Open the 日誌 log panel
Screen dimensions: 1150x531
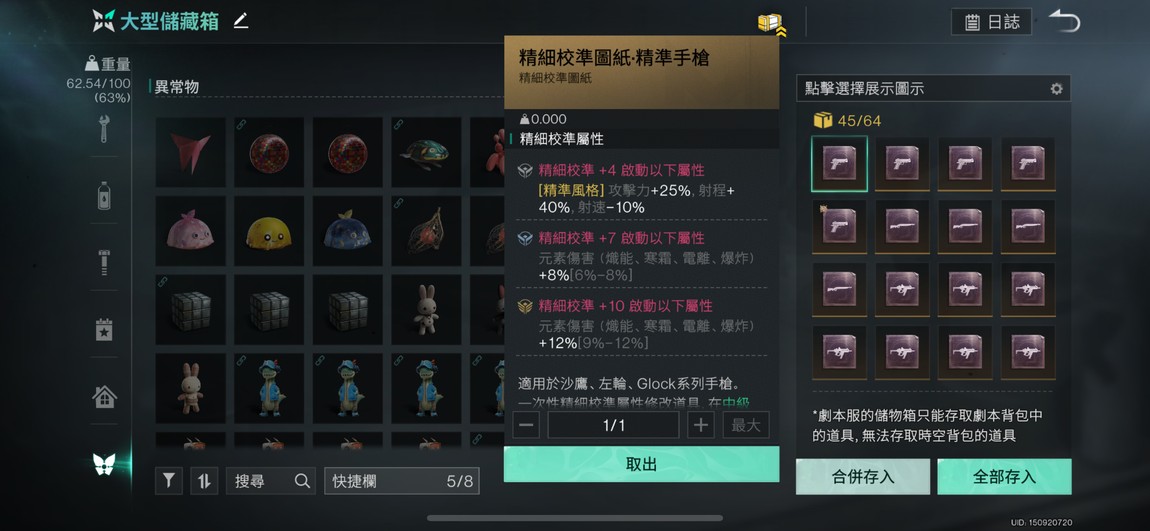point(992,22)
